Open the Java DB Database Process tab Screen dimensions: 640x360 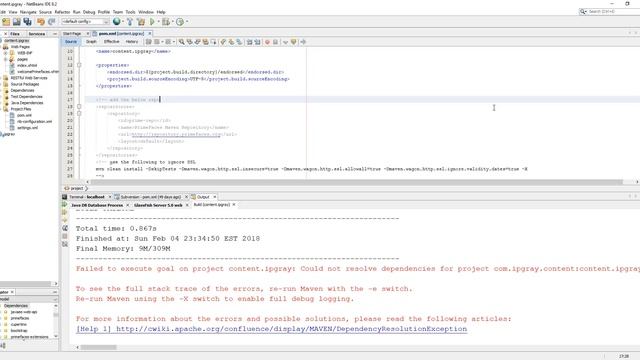pos(97,205)
